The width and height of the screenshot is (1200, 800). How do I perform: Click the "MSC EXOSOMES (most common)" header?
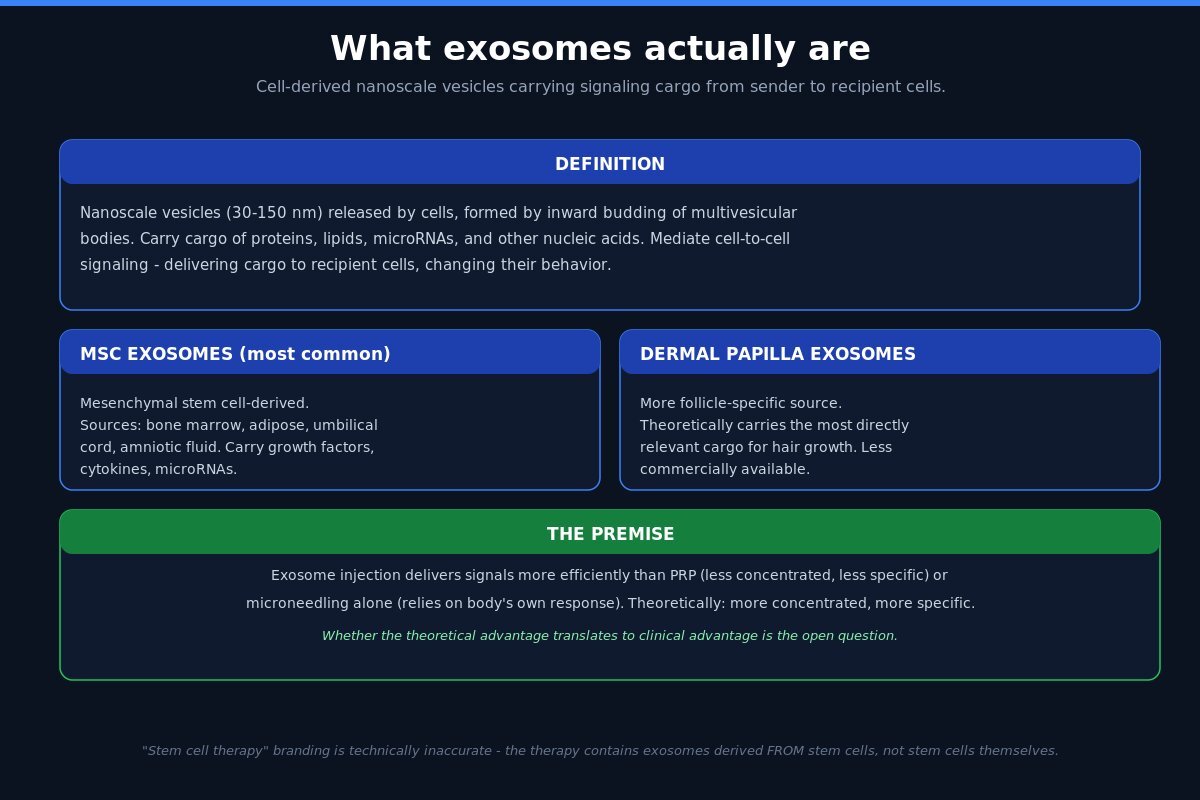click(x=330, y=353)
